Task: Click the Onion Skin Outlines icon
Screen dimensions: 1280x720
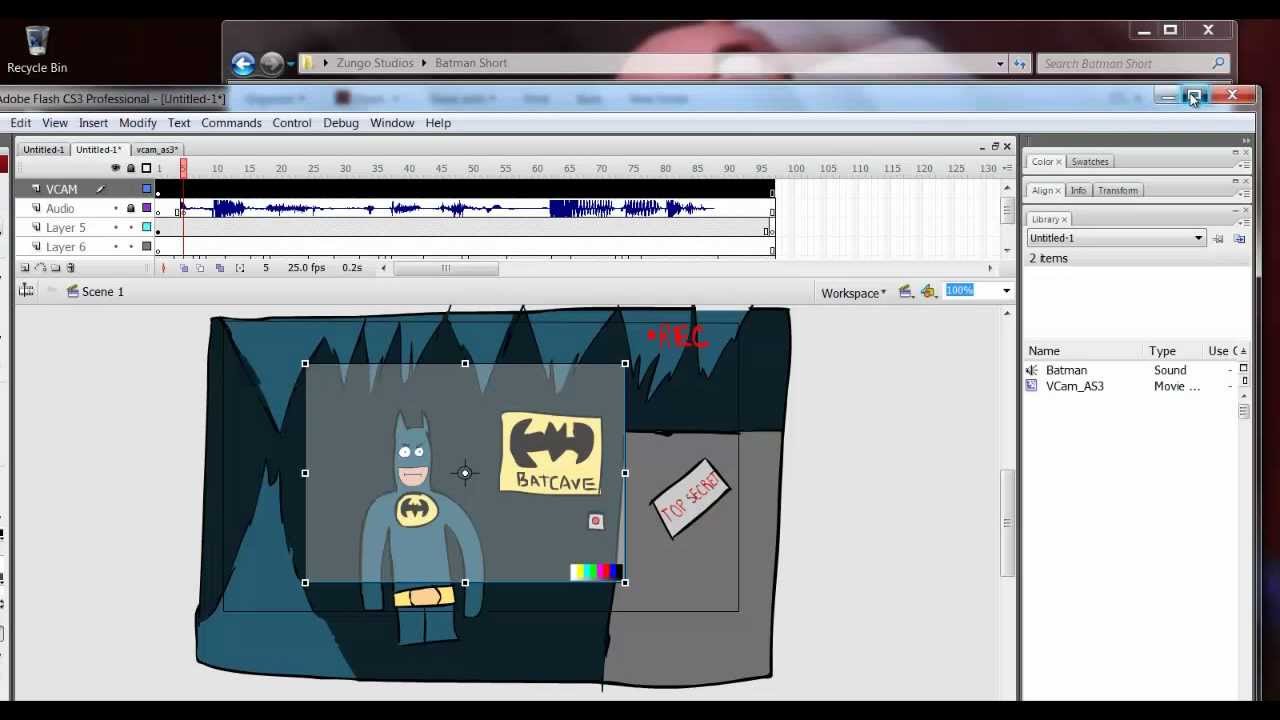Action: [x=200, y=268]
